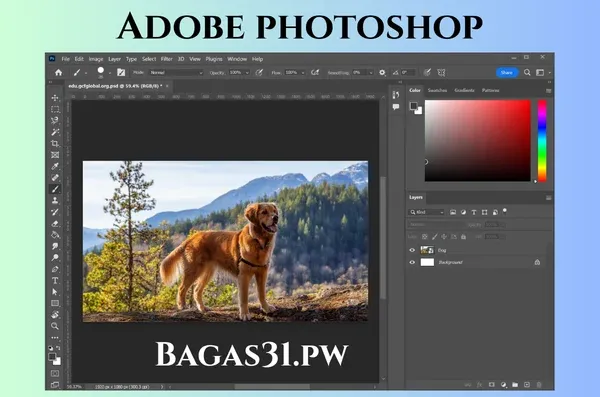Screen dimensions: 600x397
Task: Open the Brush Preset picker arrow
Action: pos(109,73)
